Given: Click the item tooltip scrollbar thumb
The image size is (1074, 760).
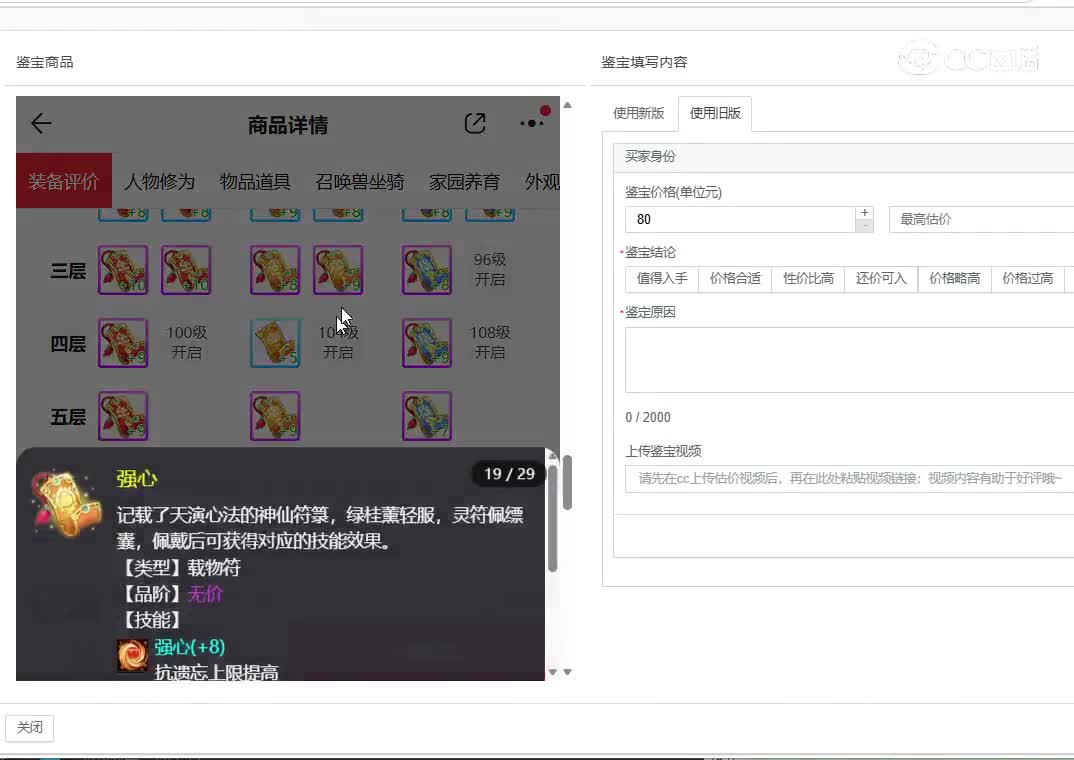Looking at the screenshot, I should coord(552,516).
